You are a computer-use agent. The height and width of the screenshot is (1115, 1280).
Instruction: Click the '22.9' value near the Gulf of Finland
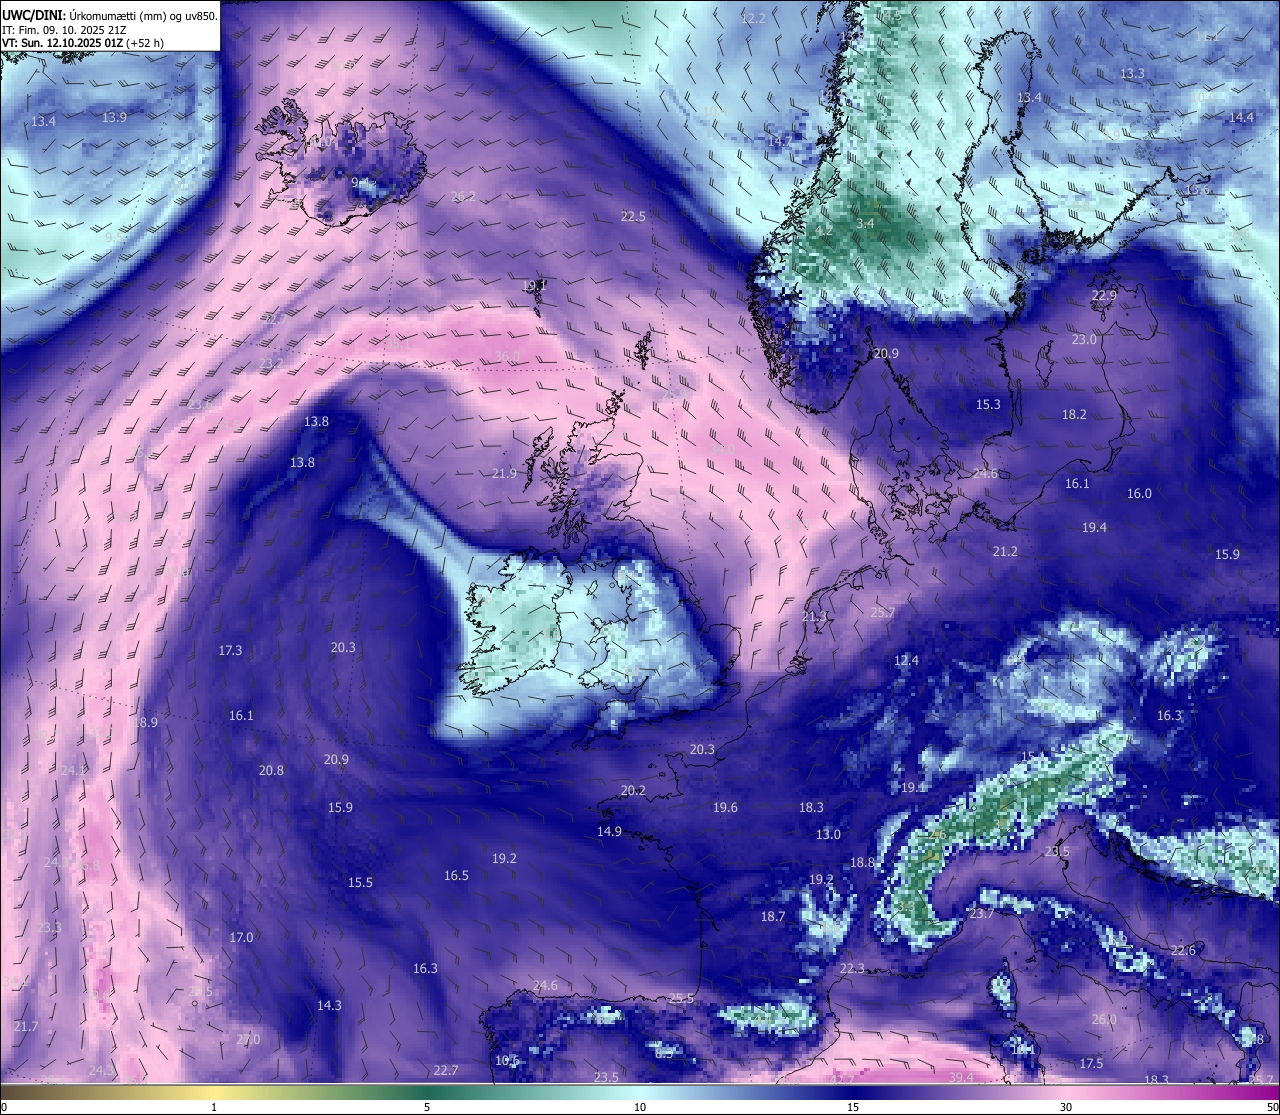1104,295
